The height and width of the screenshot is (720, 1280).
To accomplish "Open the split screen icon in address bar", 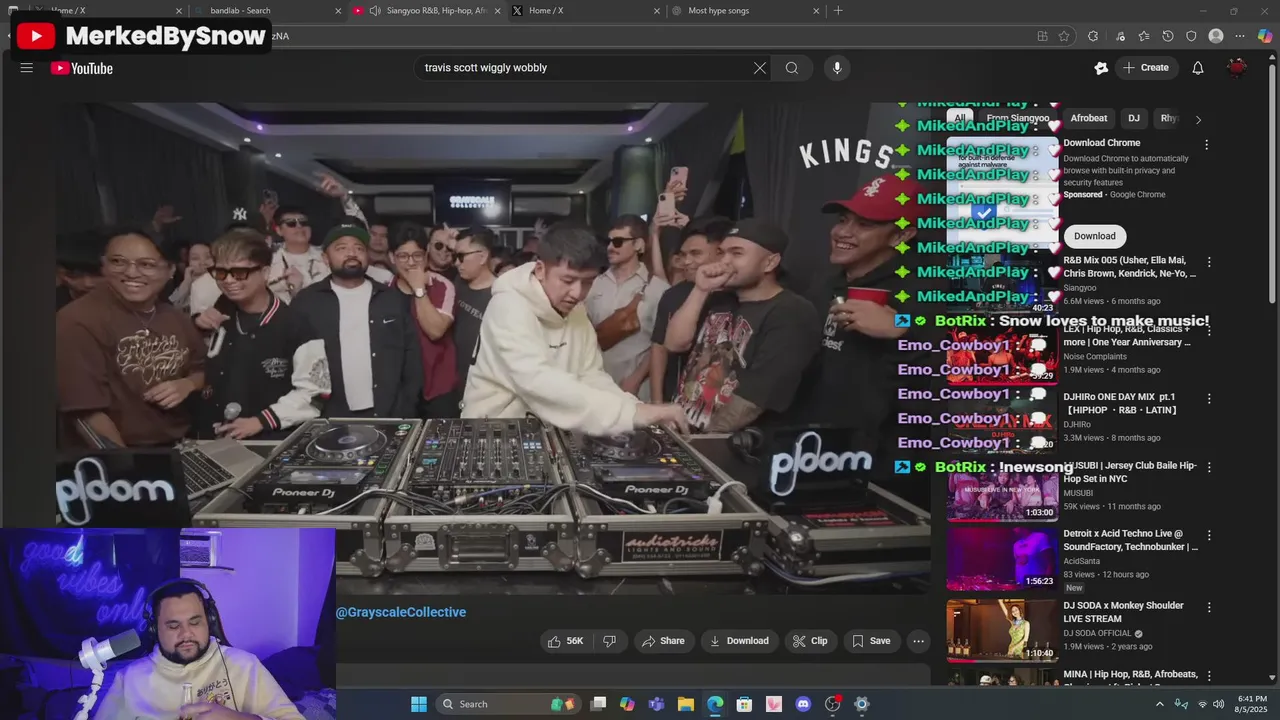I will point(1042,36).
